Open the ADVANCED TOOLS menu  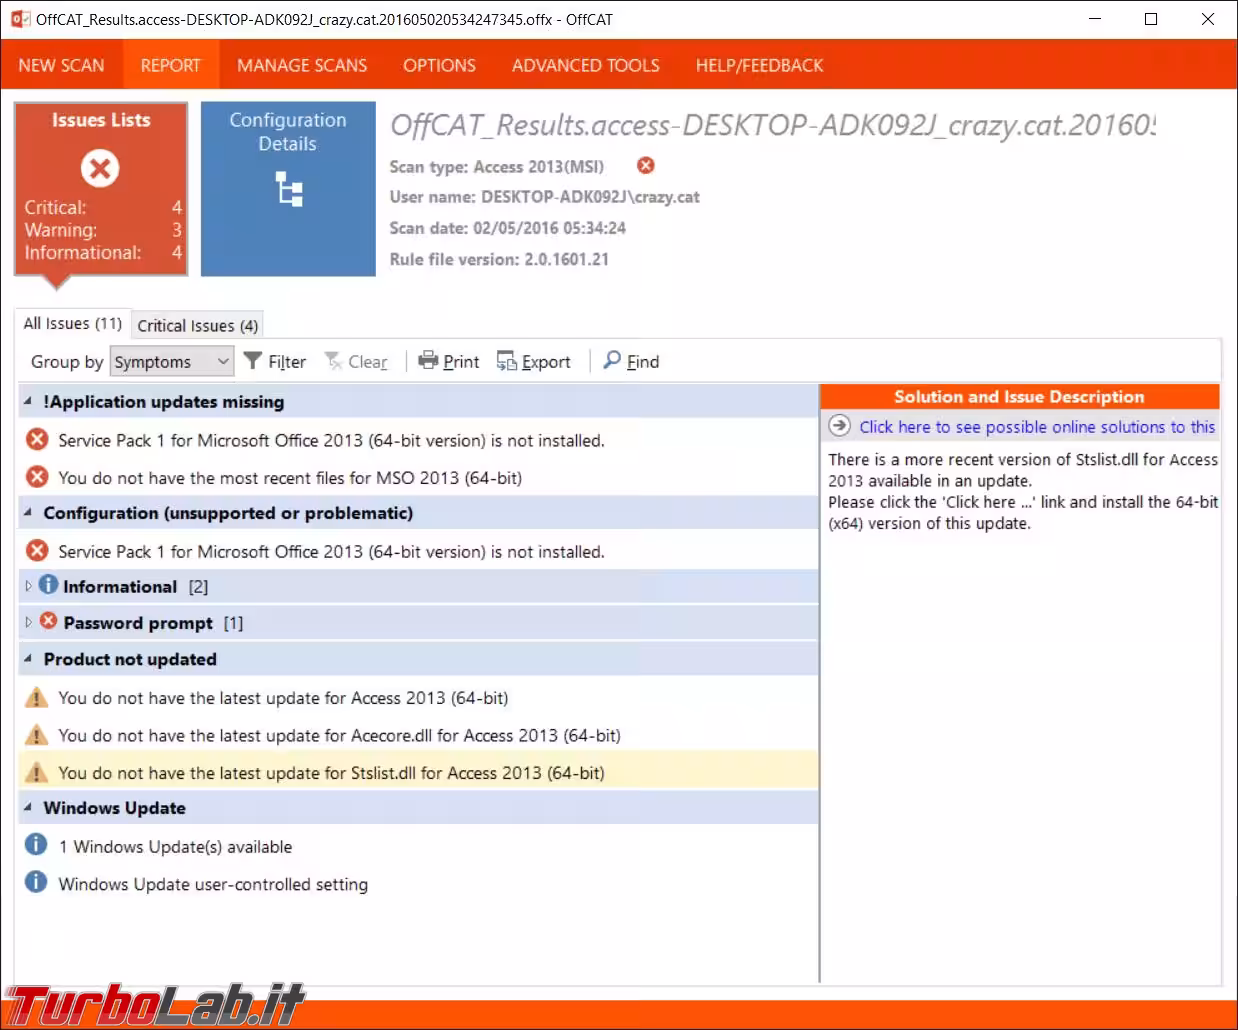click(x=585, y=66)
